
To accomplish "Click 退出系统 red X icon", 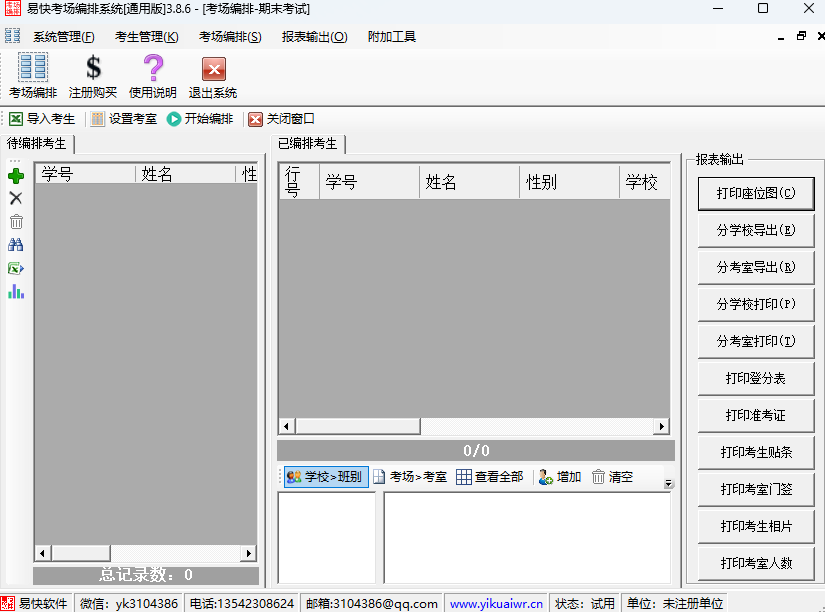I will (x=213, y=76).
